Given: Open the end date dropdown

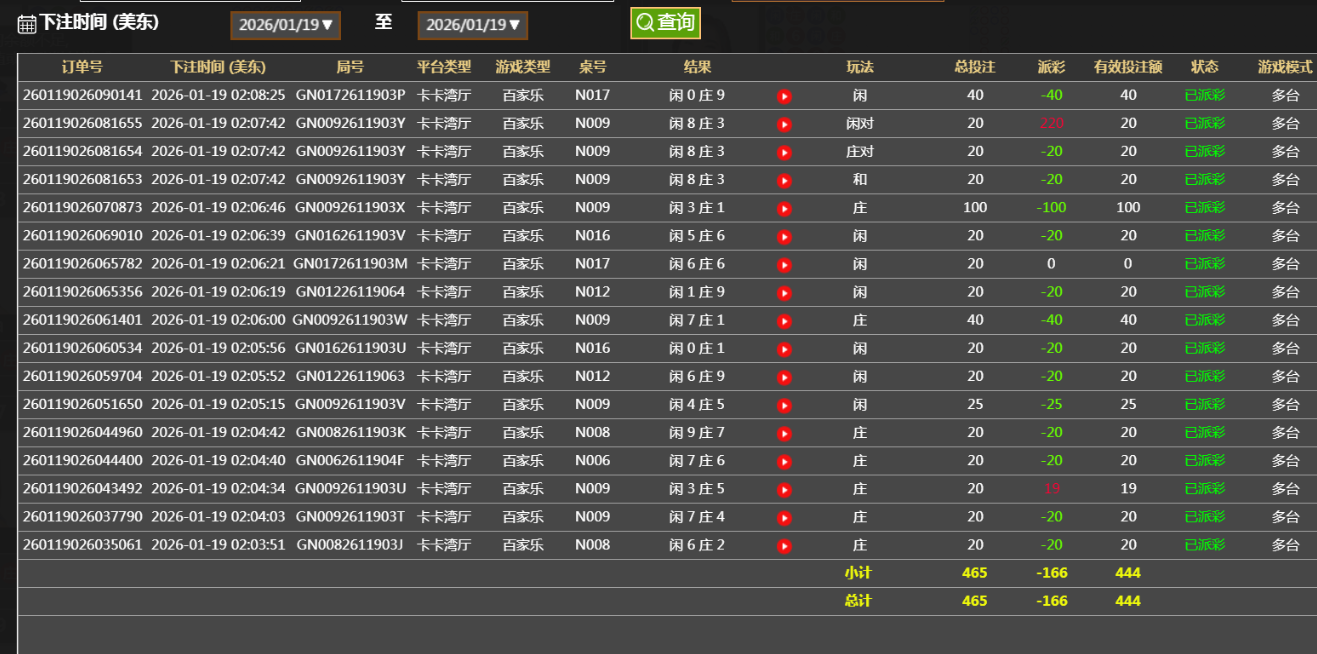Looking at the screenshot, I should click(473, 25).
